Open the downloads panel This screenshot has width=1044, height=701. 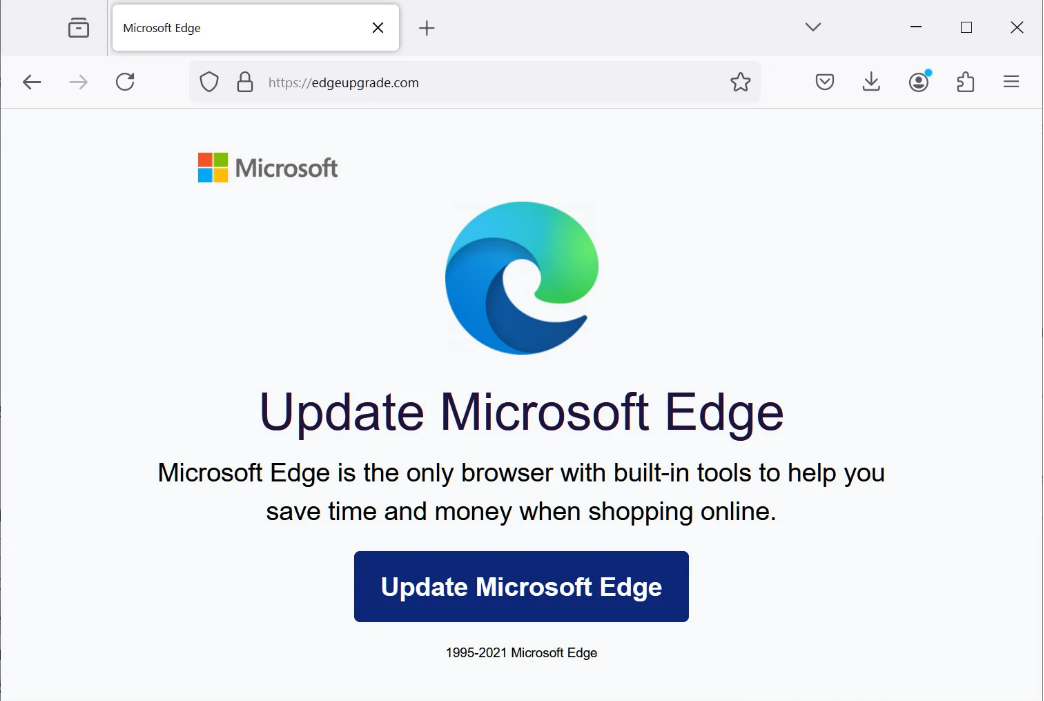tap(871, 82)
